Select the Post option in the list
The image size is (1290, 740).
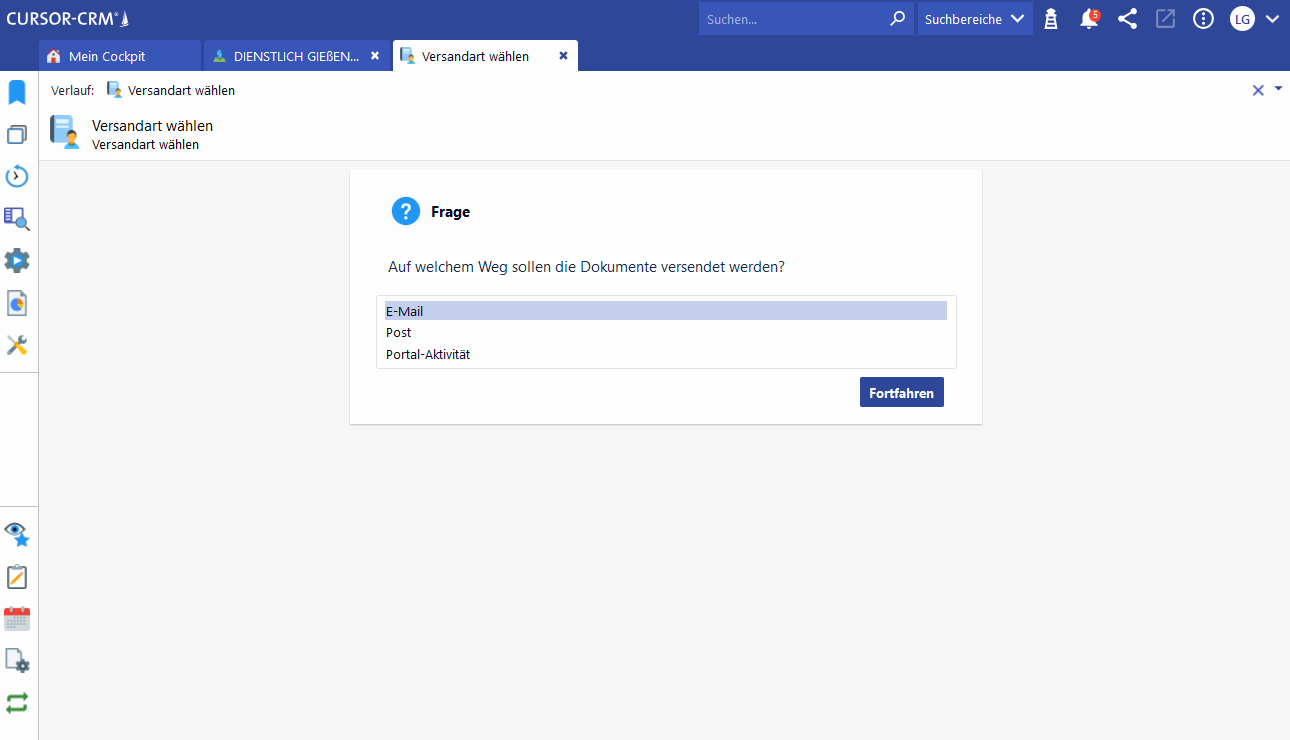(x=665, y=332)
